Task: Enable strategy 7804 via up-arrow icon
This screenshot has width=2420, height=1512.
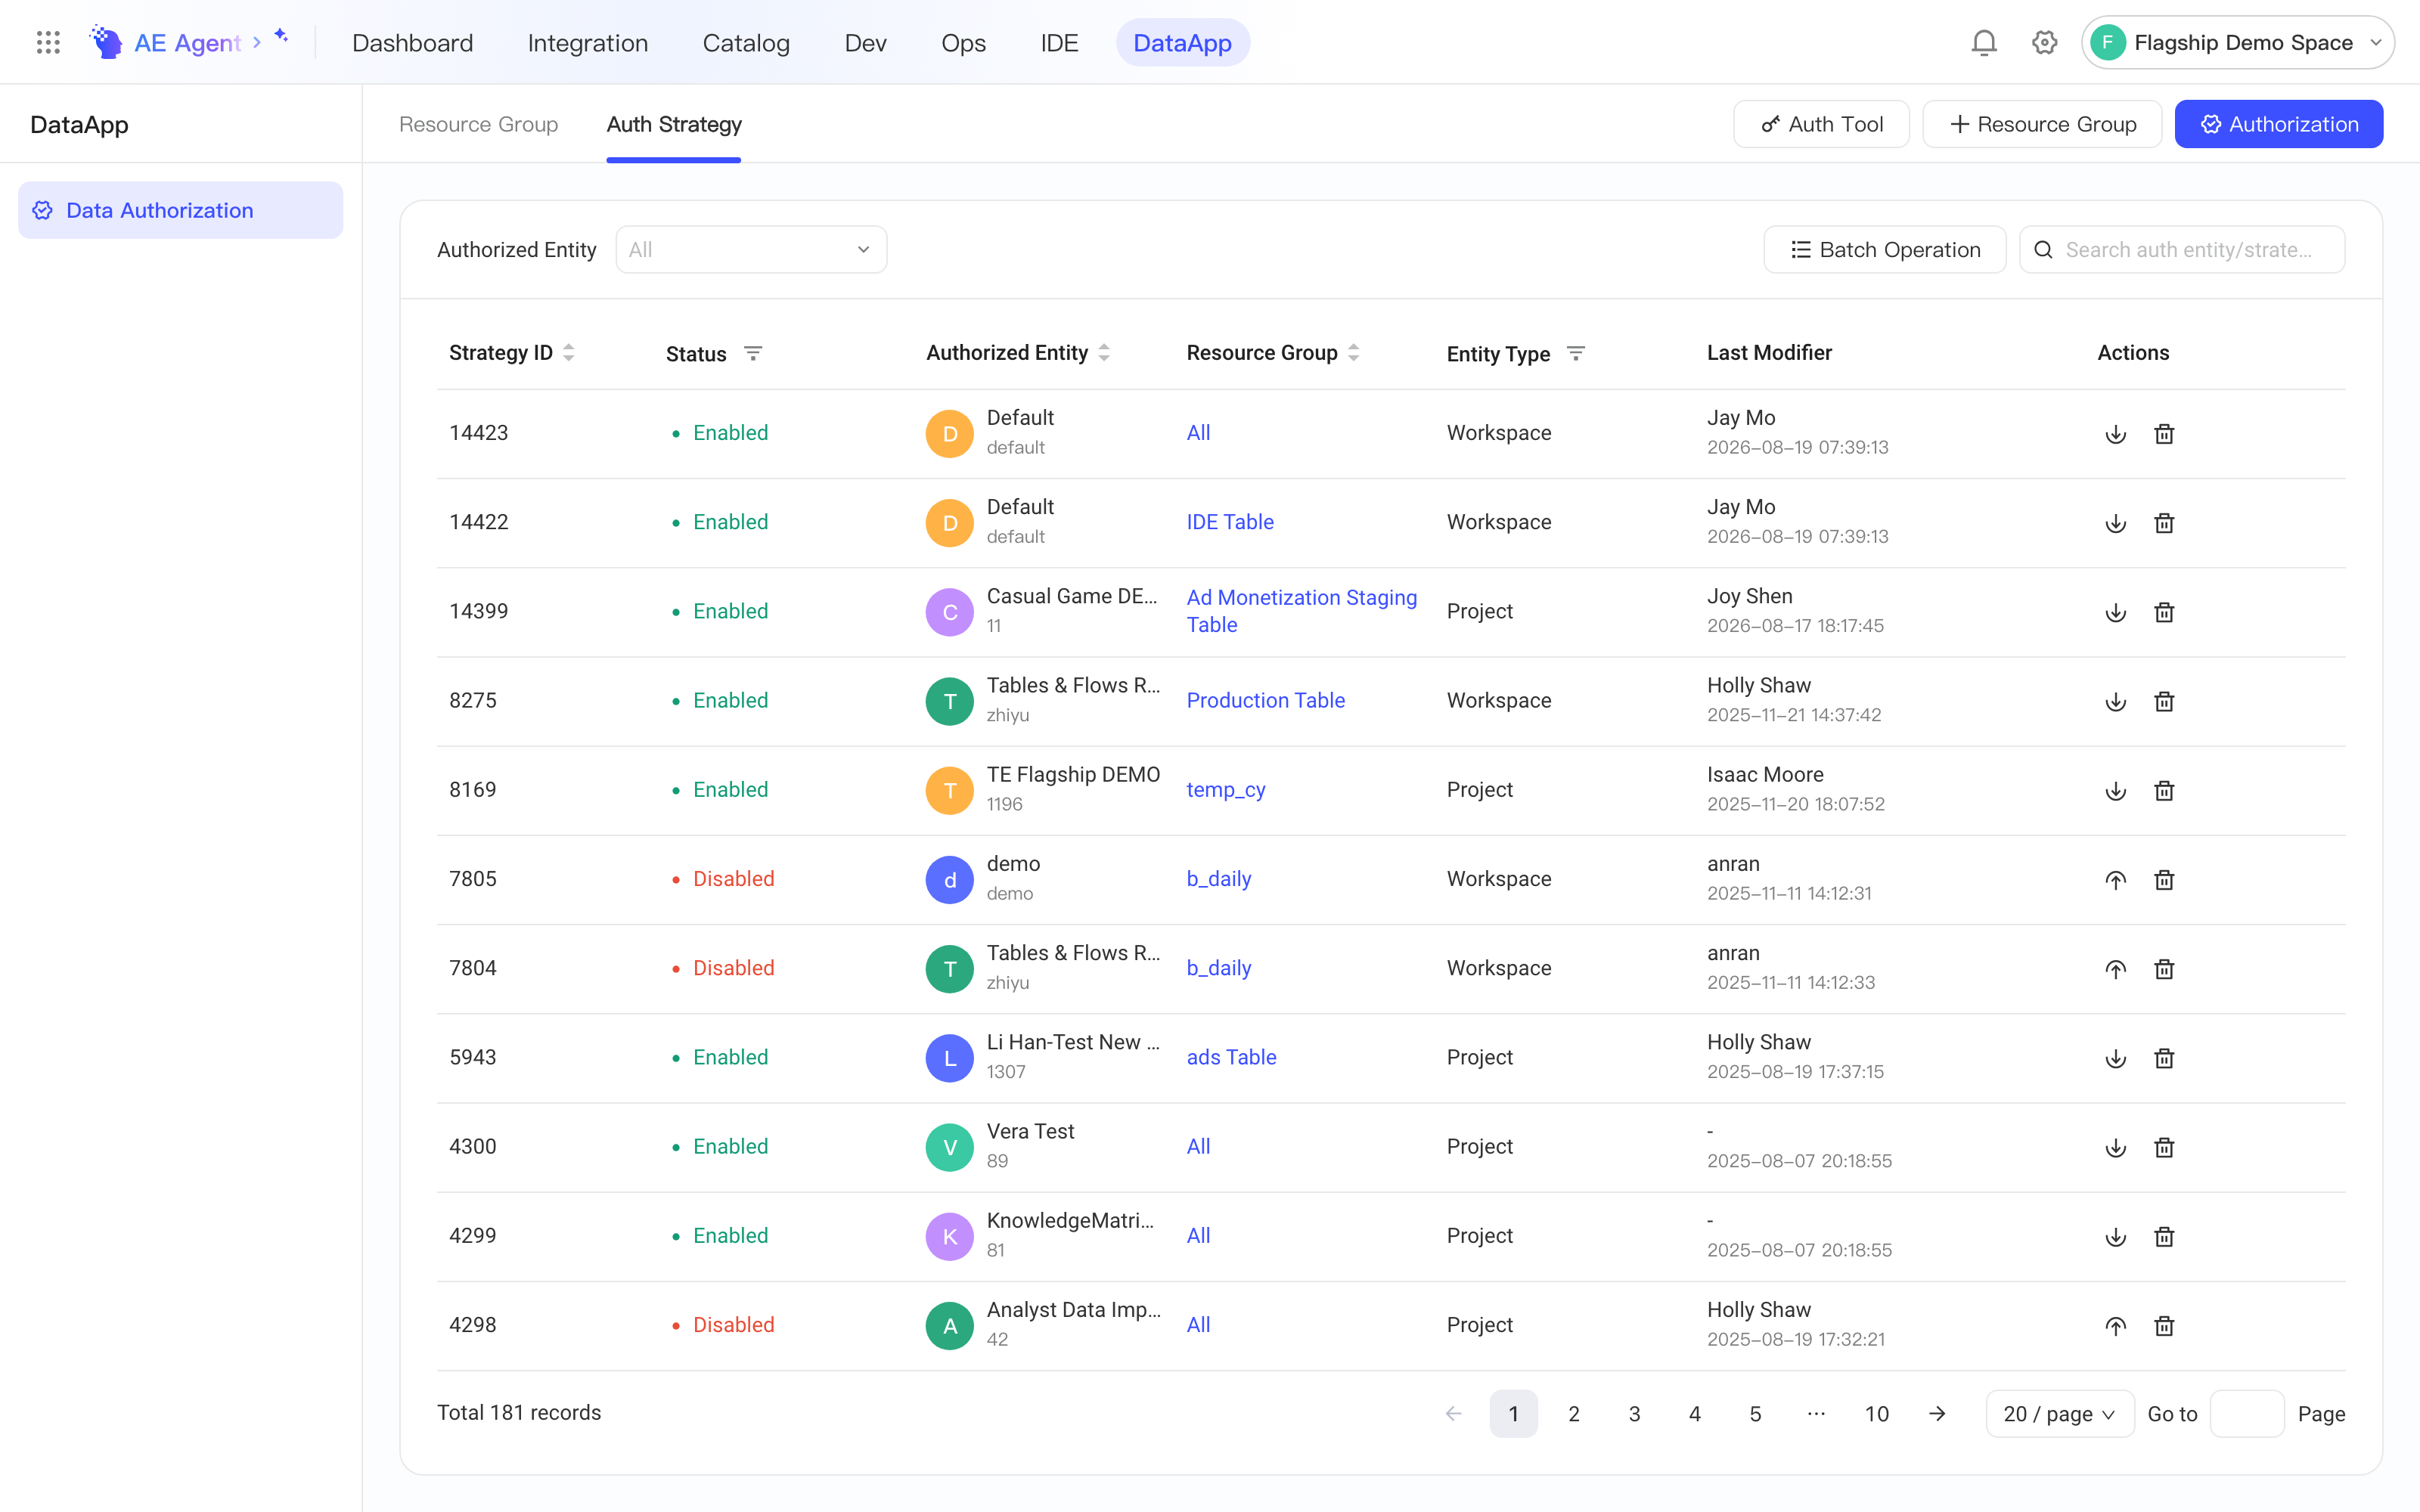Action: (x=2115, y=968)
